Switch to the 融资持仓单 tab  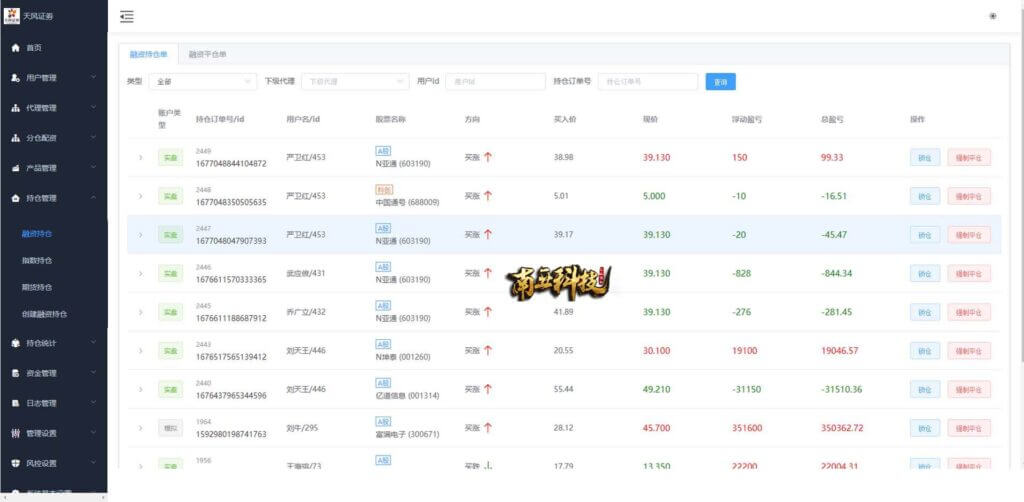[x=148, y=54]
